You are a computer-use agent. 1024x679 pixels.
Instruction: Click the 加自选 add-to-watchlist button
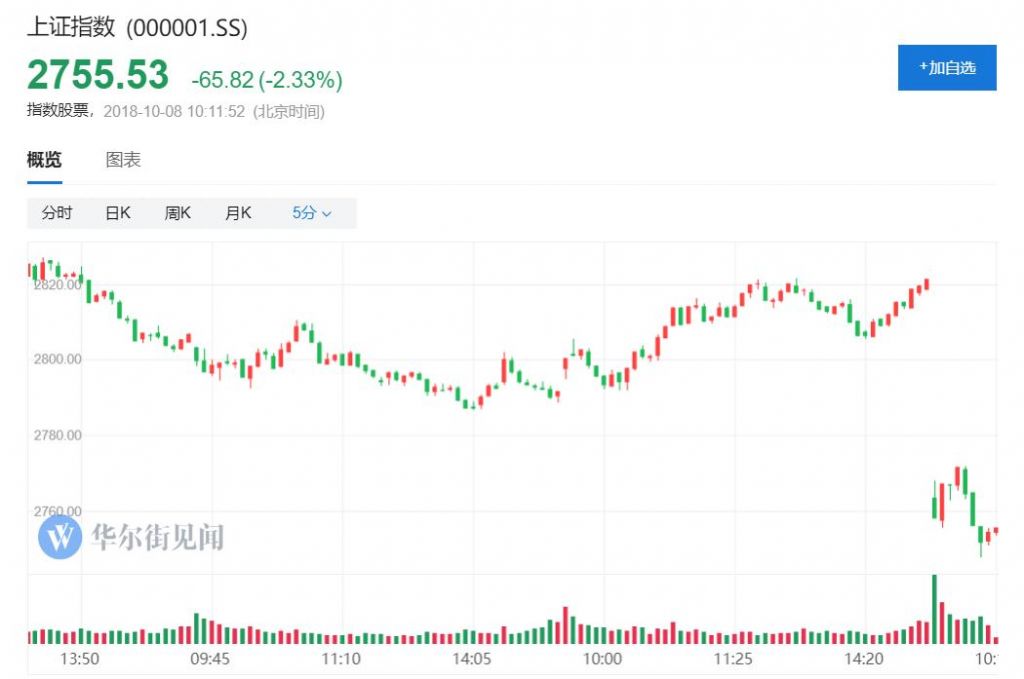click(x=946, y=67)
